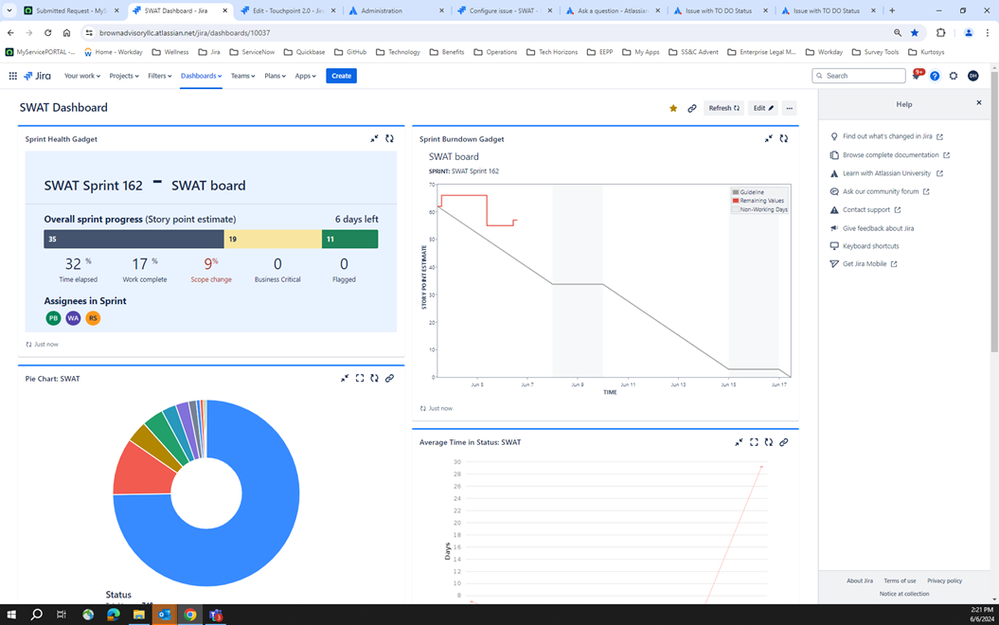Image resolution: width=999 pixels, height=625 pixels.
Task: Click the Help question mark icon
Action: click(x=935, y=76)
